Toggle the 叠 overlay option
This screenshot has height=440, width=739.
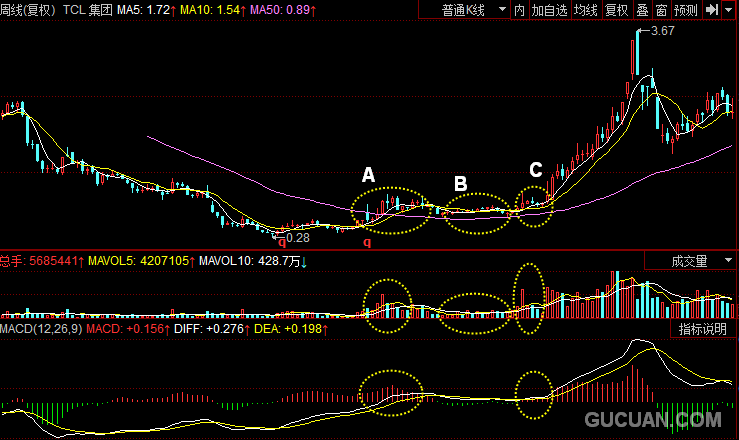click(643, 10)
